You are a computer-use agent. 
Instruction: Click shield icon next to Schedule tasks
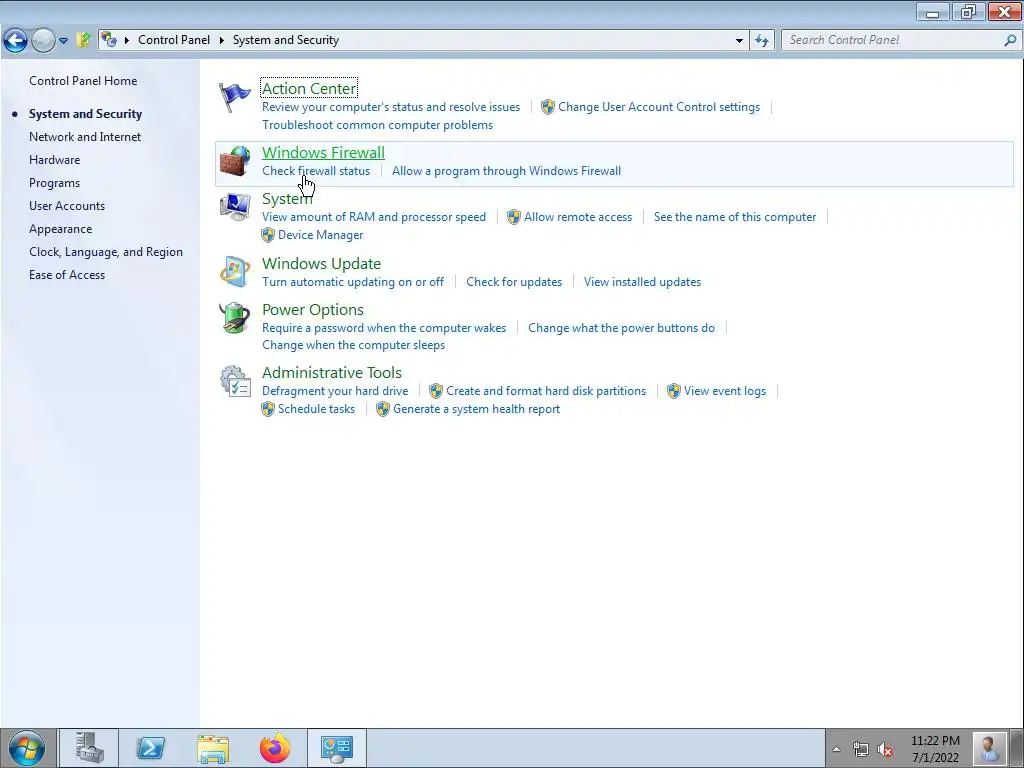coord(268,409)
